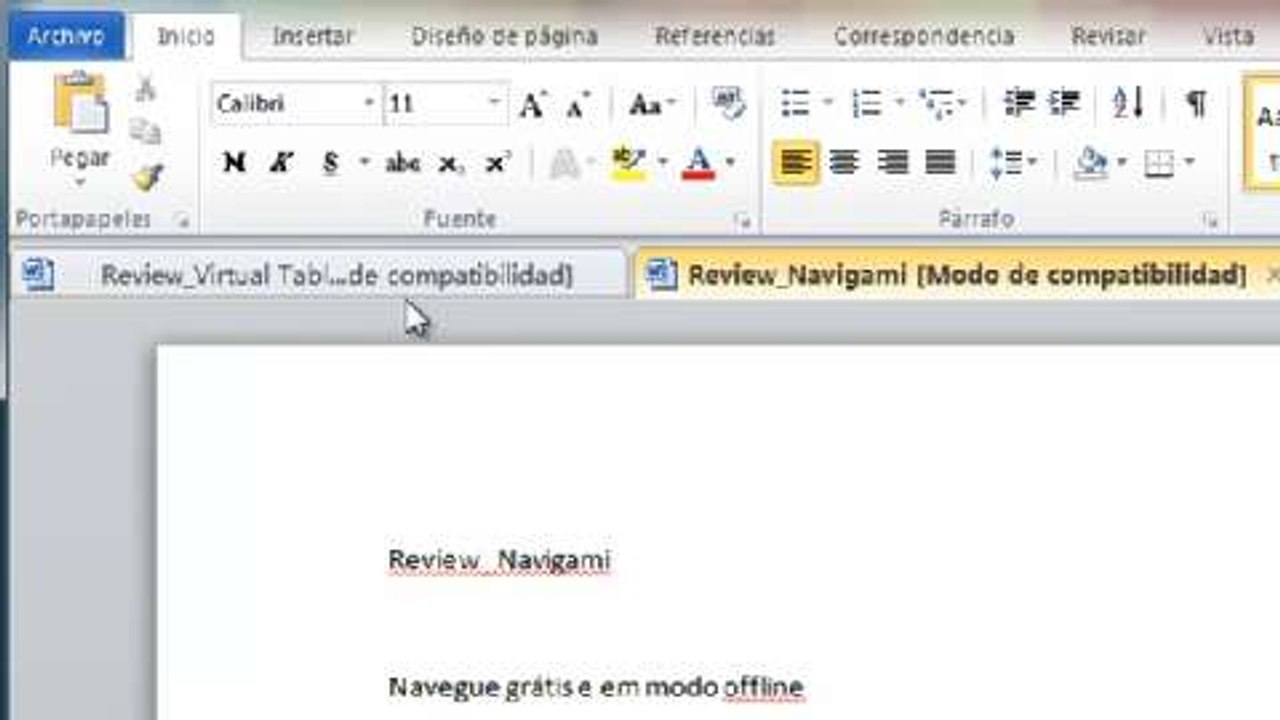Screen dimensions: 1280x720
Task: Expand the font color arrow
Action: coord(730,162)
